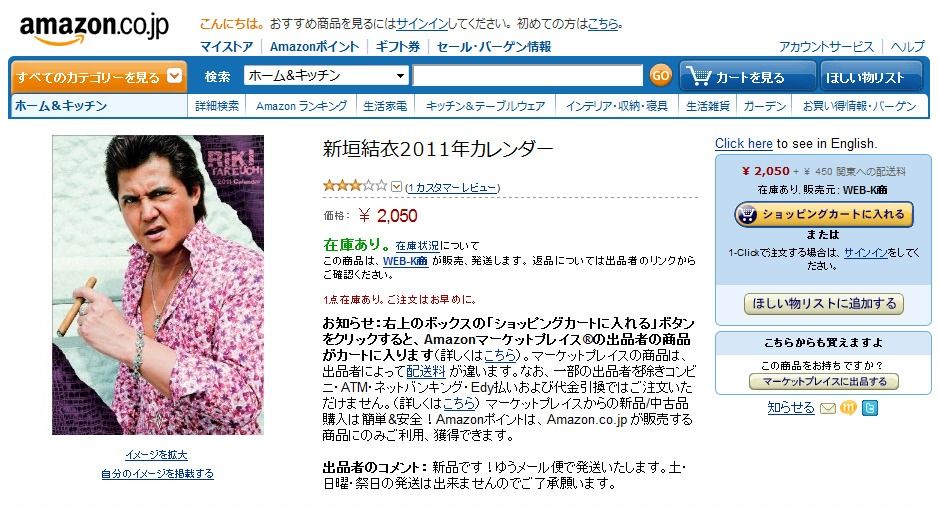Viewport: 938px width, 507px height.
Task: Open the Amazon ランキング tab
Action: (x=301, y=106)
